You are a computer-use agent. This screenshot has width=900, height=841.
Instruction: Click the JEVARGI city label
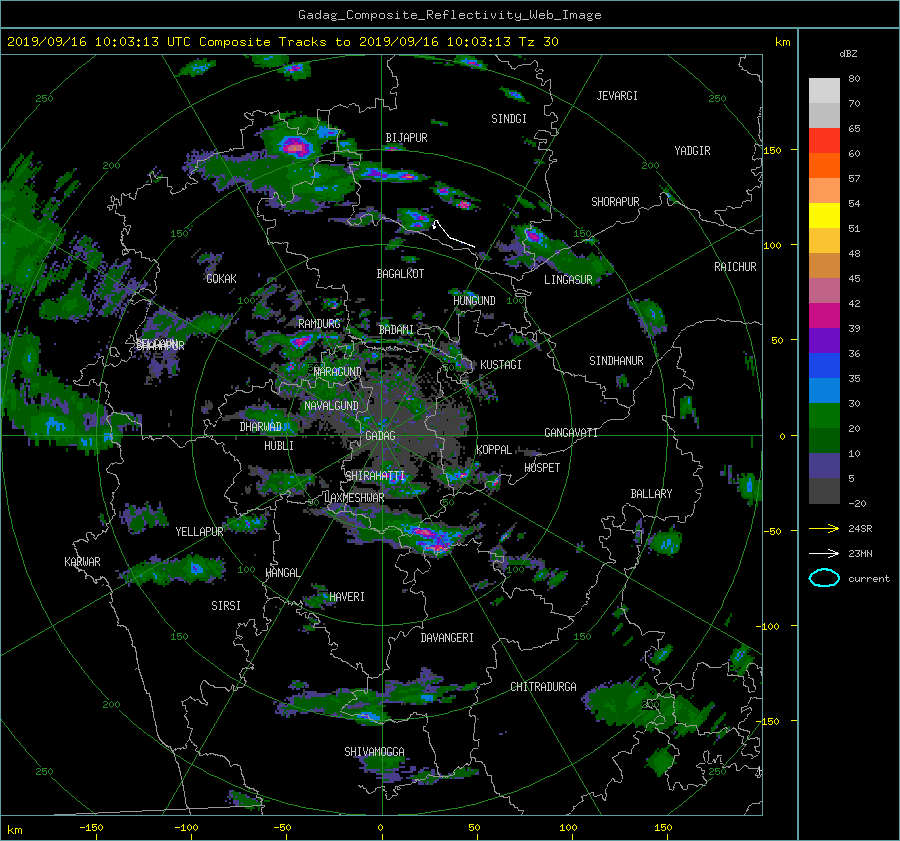tap(617, 96)
